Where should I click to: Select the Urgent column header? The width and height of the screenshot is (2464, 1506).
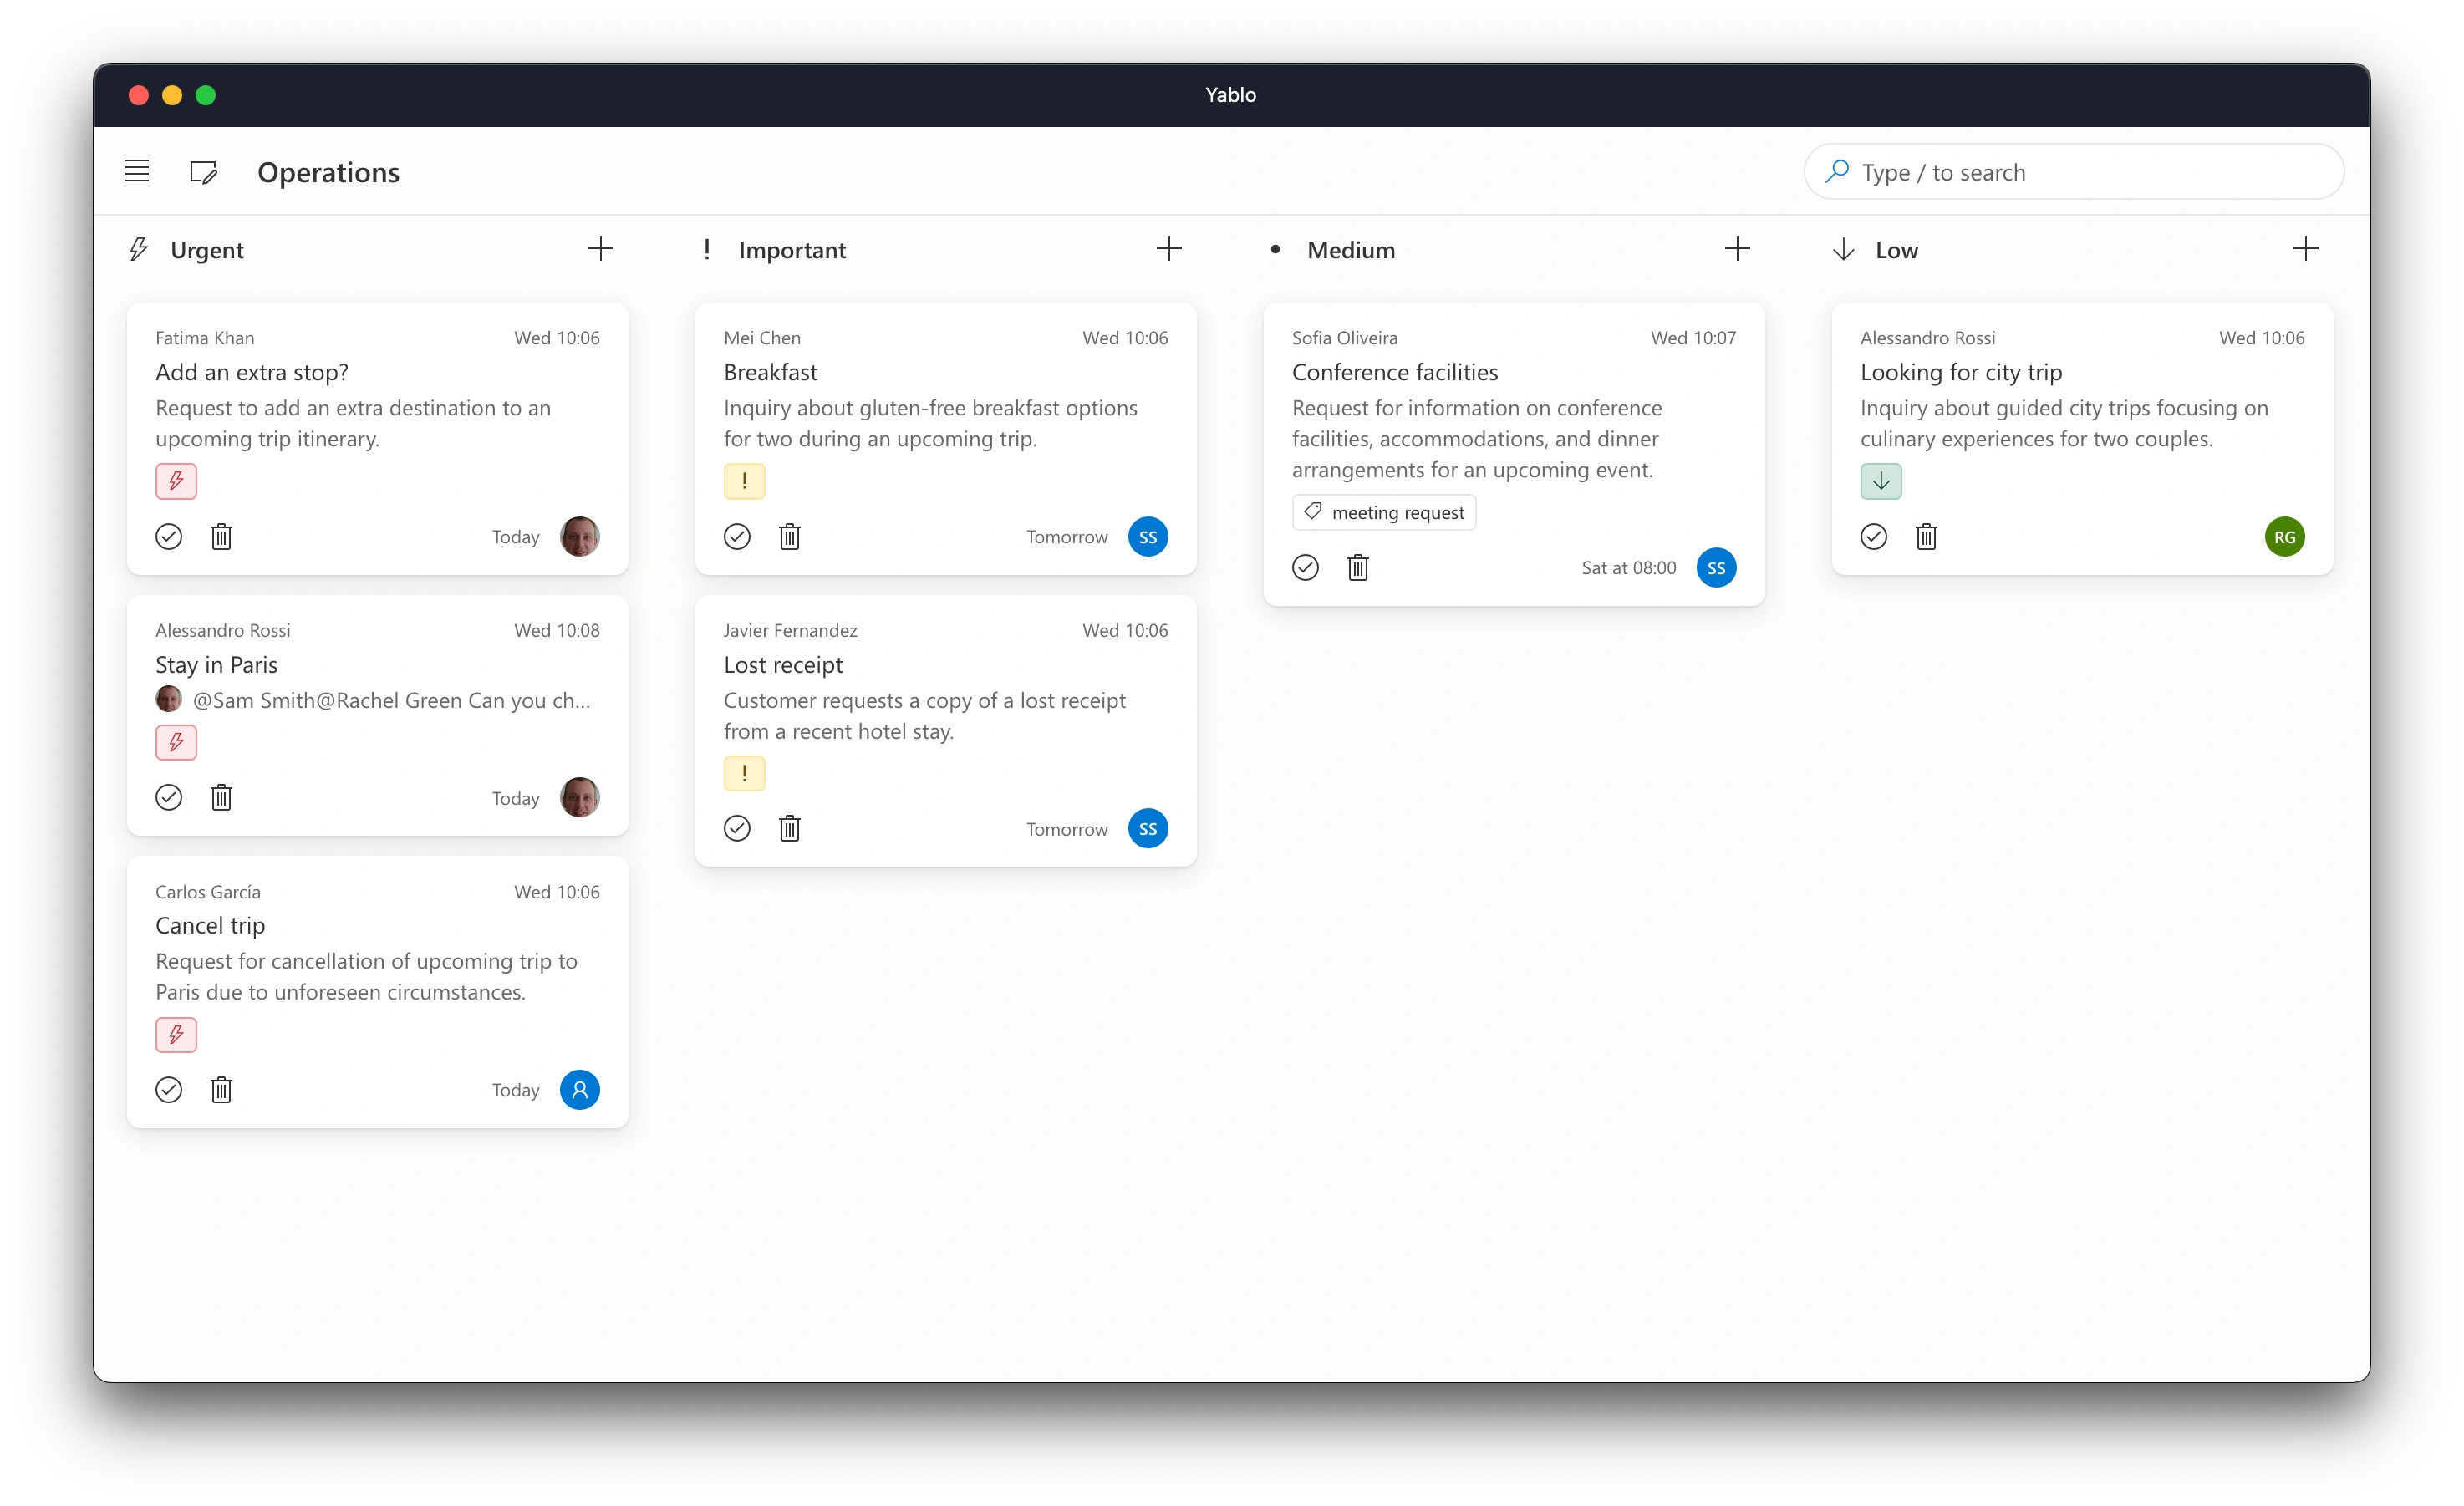tap(206, 250)
